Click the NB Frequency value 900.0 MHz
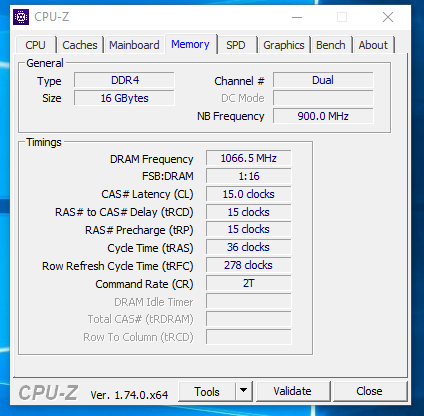The image size is (424, 416). pyautogui.click(x=323, y=116)
